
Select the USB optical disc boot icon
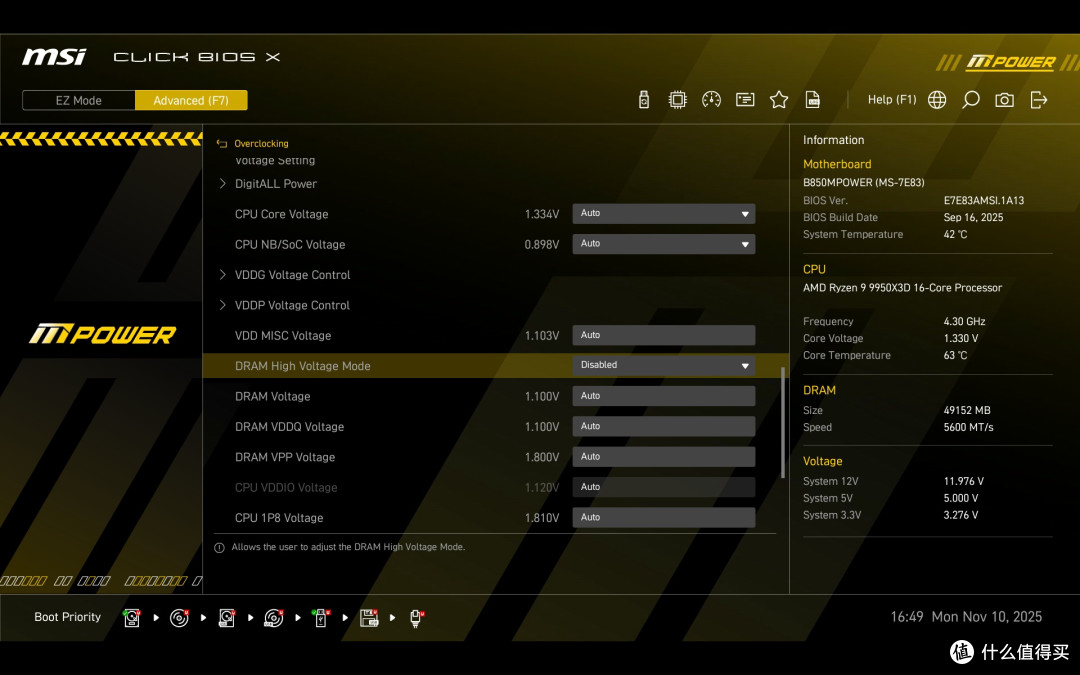coord(273,618)
